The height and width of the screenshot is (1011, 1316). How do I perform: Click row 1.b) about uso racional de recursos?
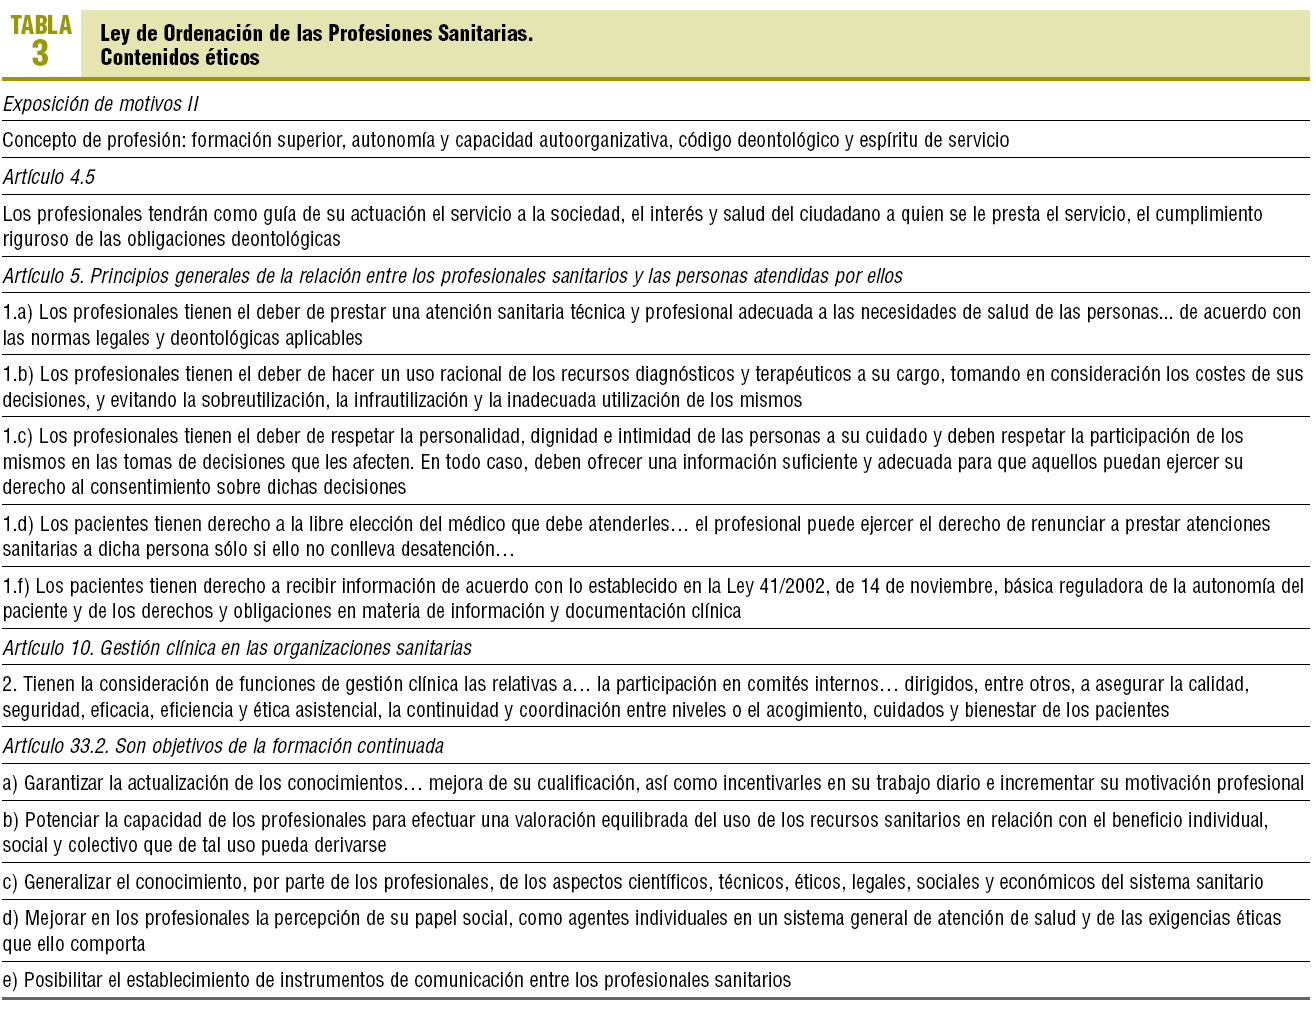click(x=652, y=387)
